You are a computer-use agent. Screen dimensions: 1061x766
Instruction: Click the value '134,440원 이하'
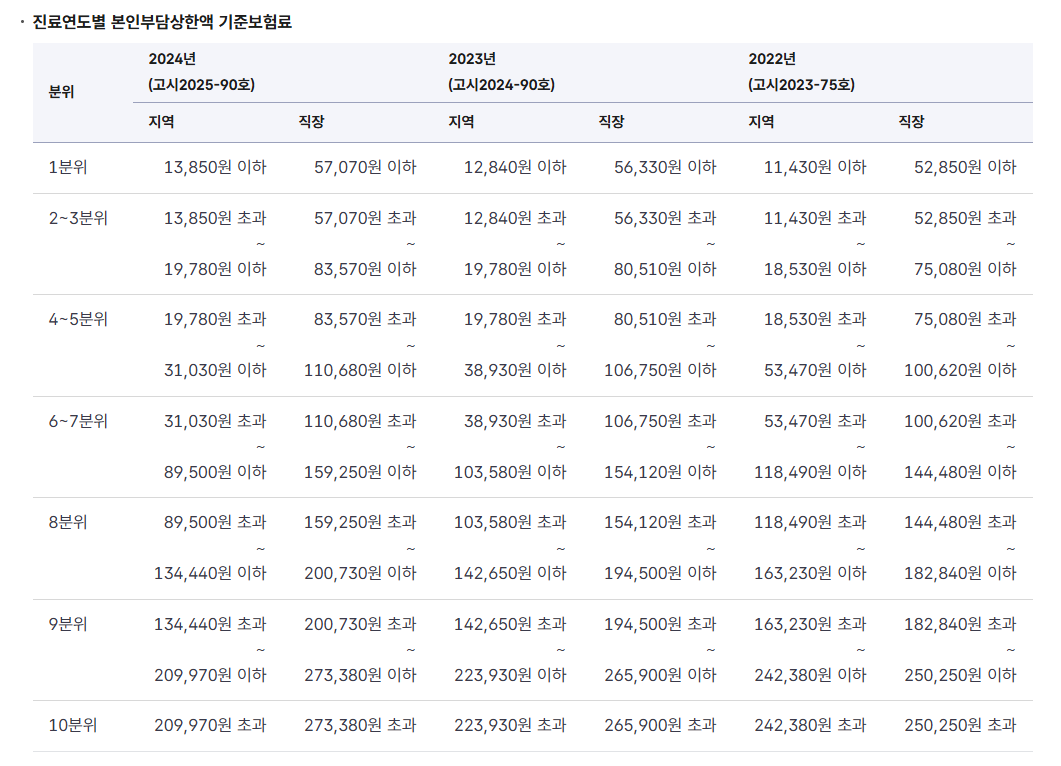[210, 573]
